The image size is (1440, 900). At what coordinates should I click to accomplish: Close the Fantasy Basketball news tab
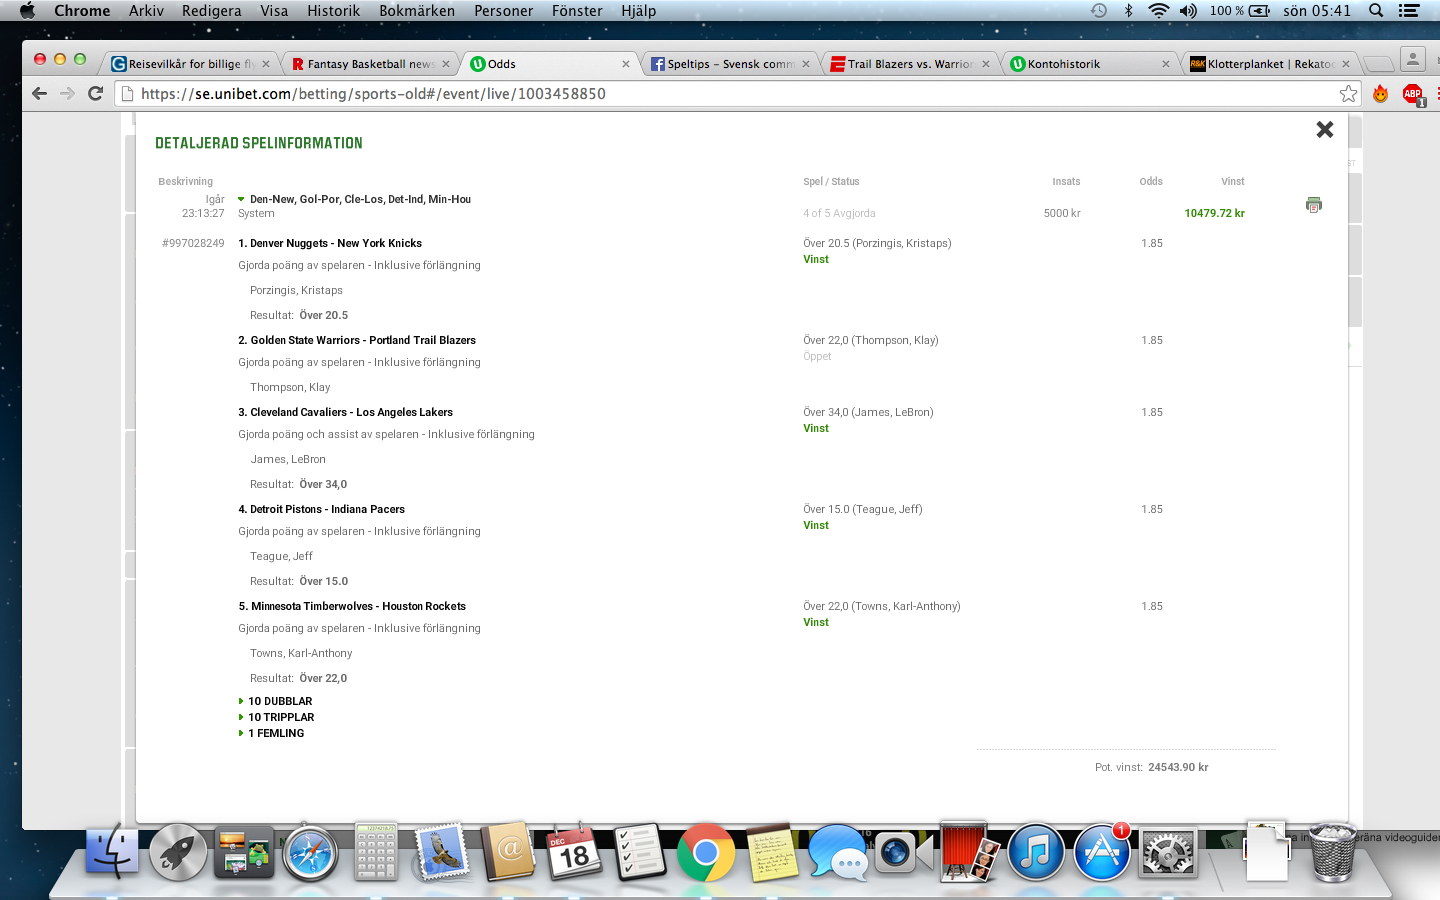[x=446, y=64]
